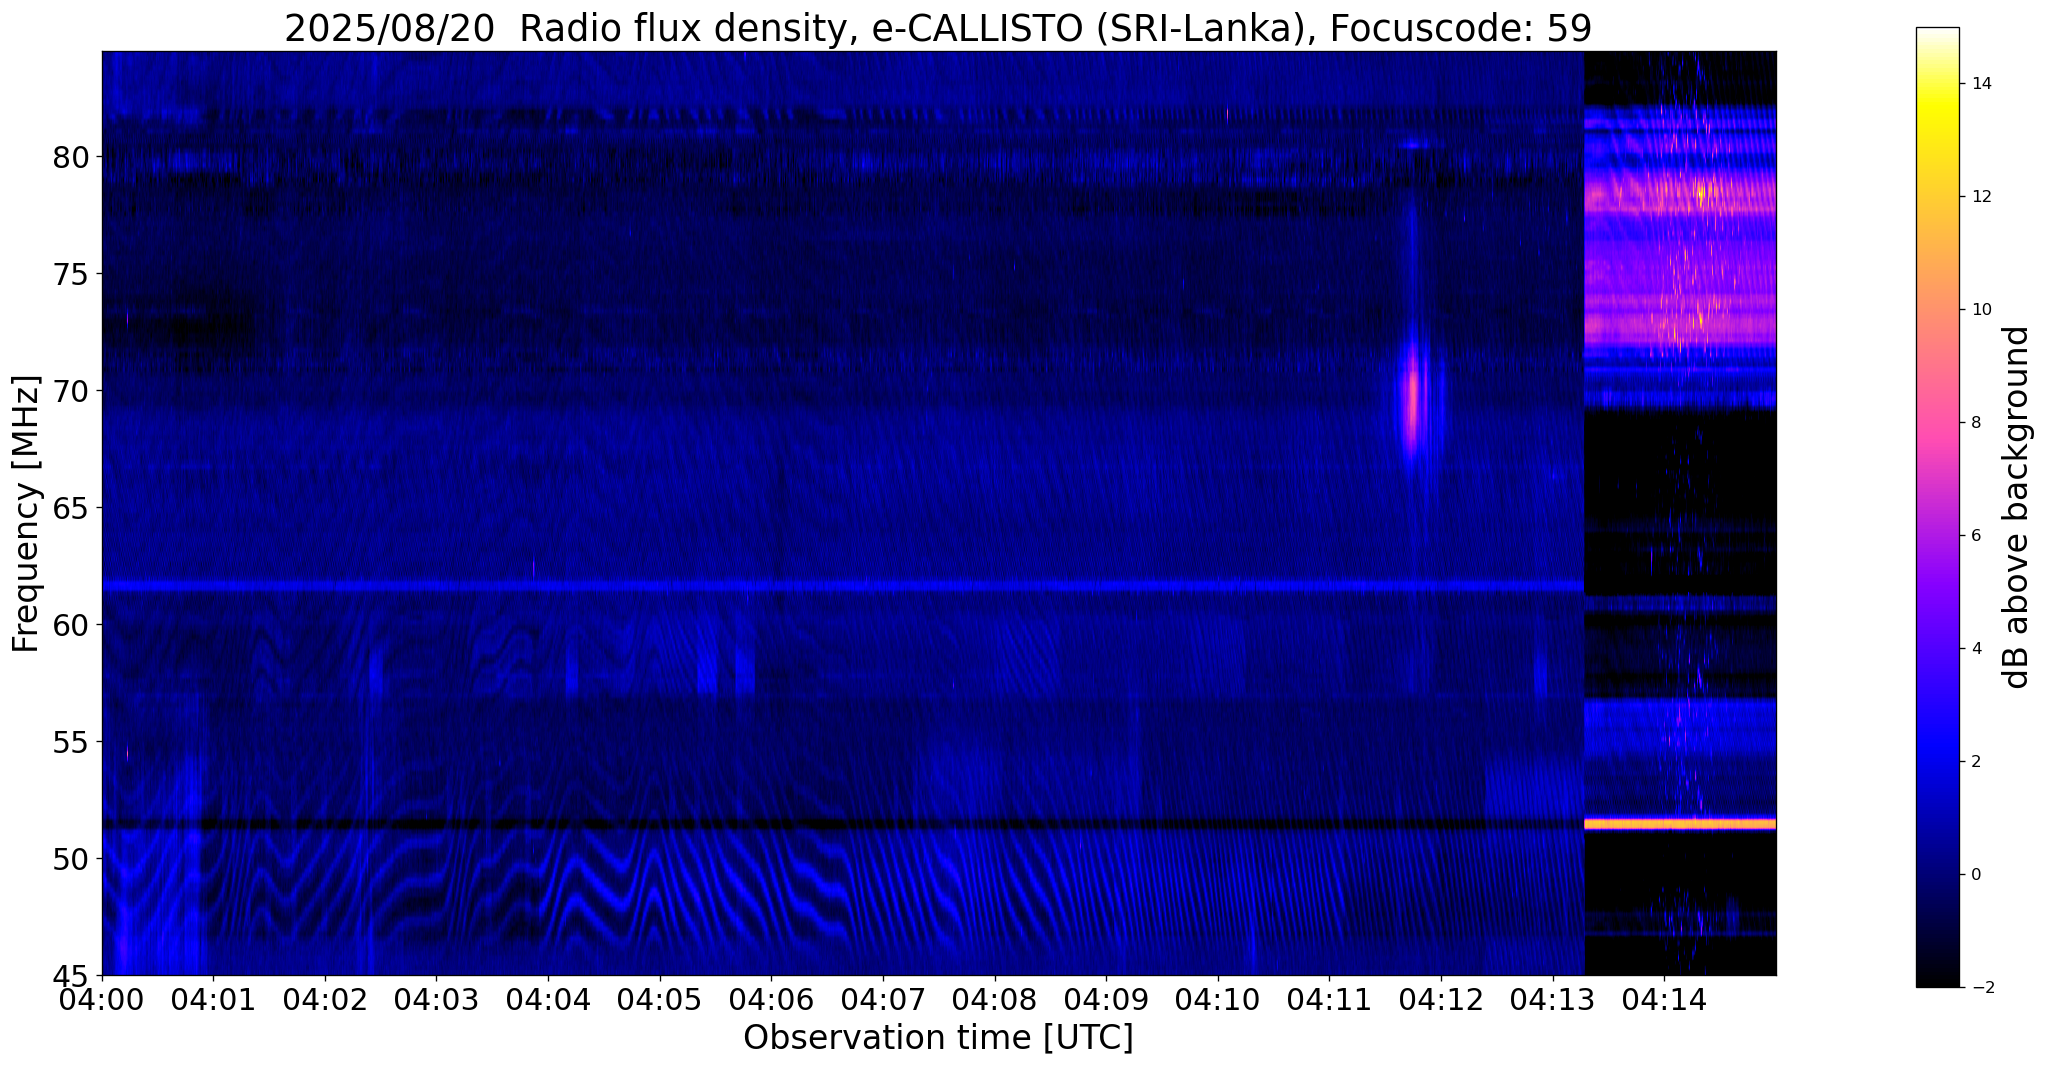Click the bright magenta band near 78 MHz after 04:13
The image size is (2047, 1067).
1680,192
